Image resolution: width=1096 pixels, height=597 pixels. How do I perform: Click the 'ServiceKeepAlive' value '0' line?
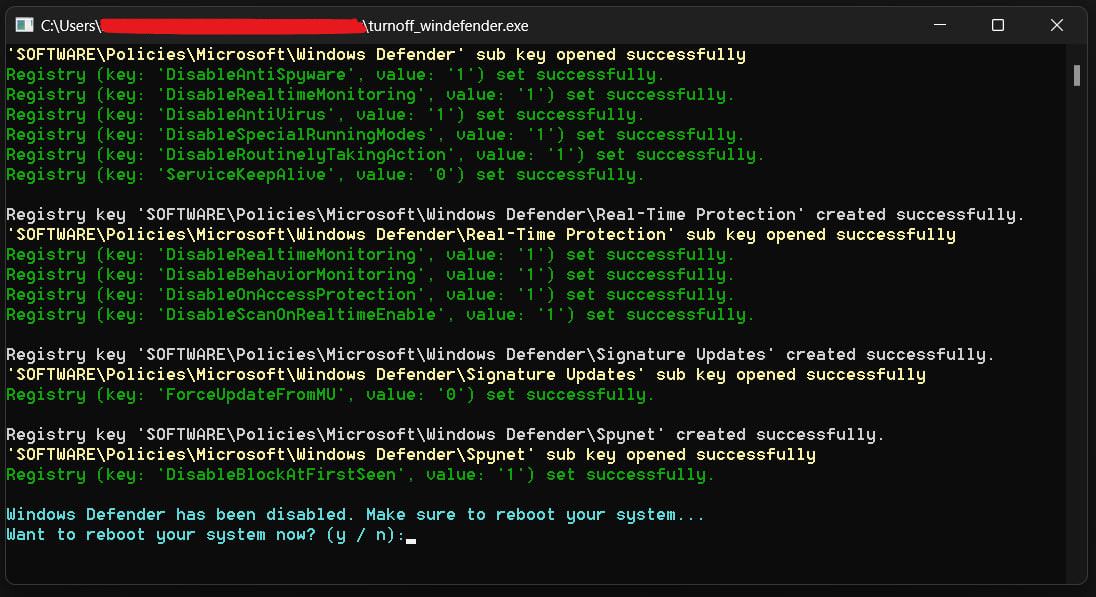click(325, 175)
